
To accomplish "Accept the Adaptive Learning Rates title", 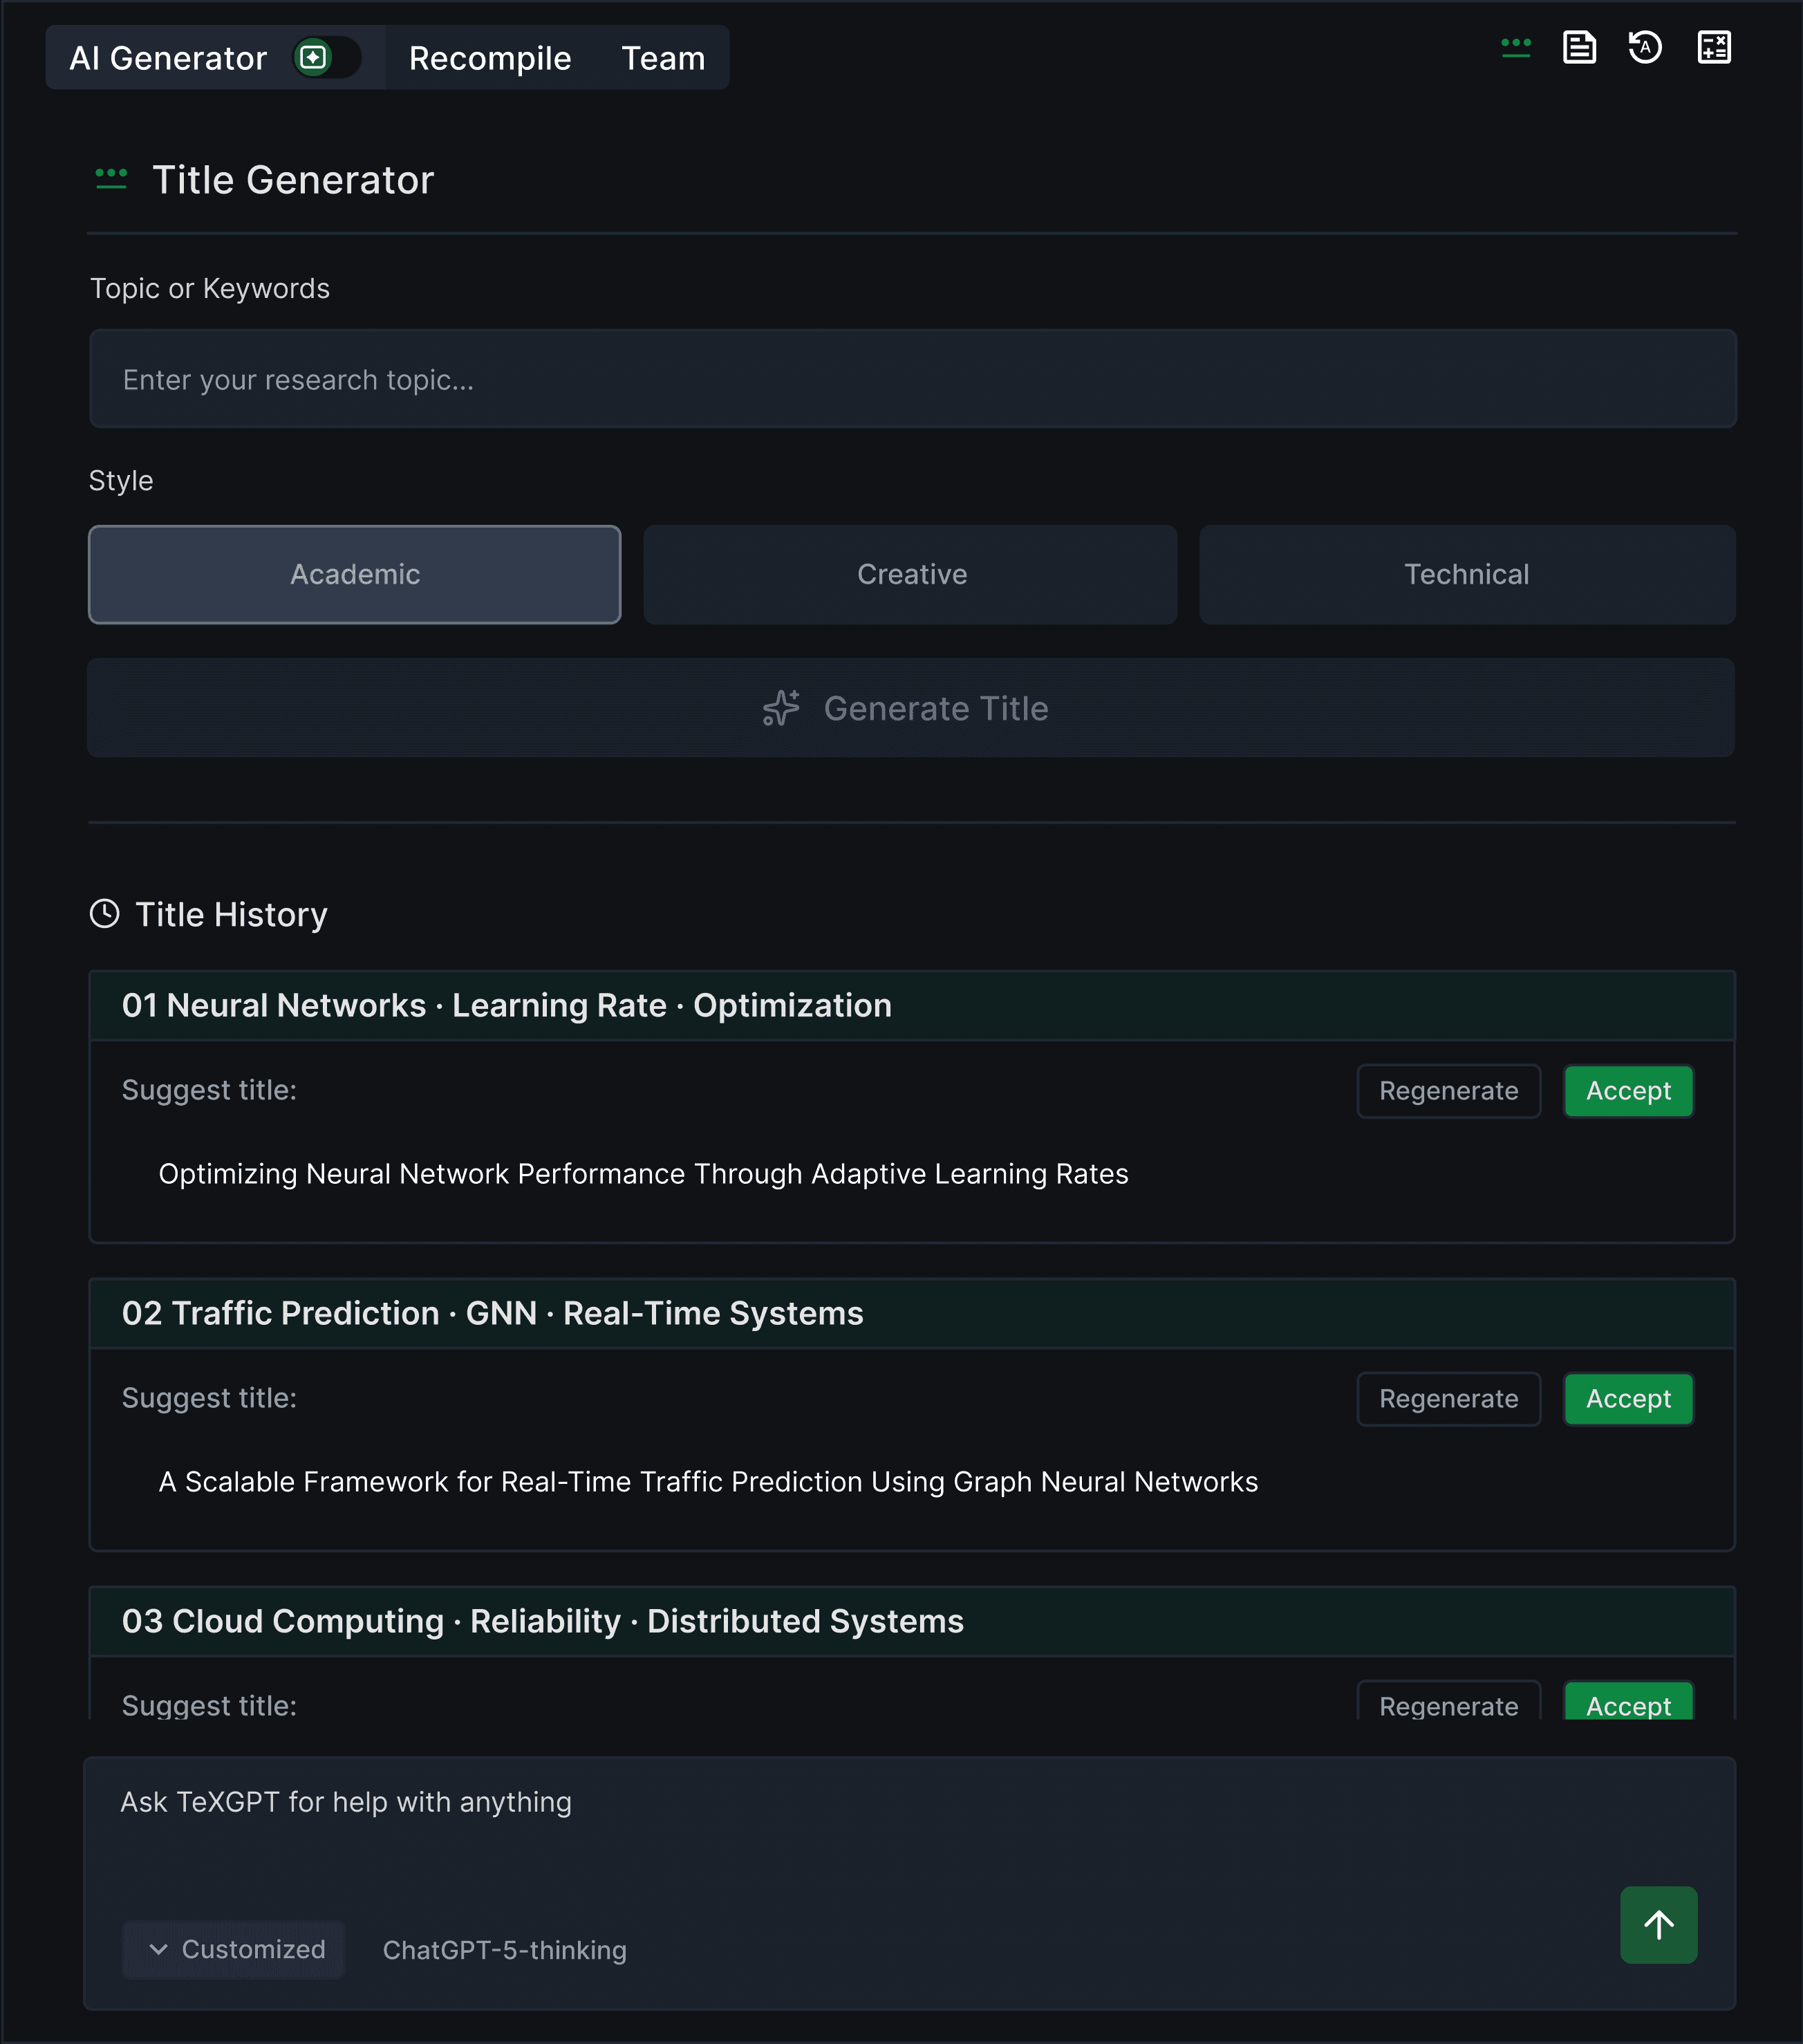I will pyautogui.click(x=1628, y=1091).
